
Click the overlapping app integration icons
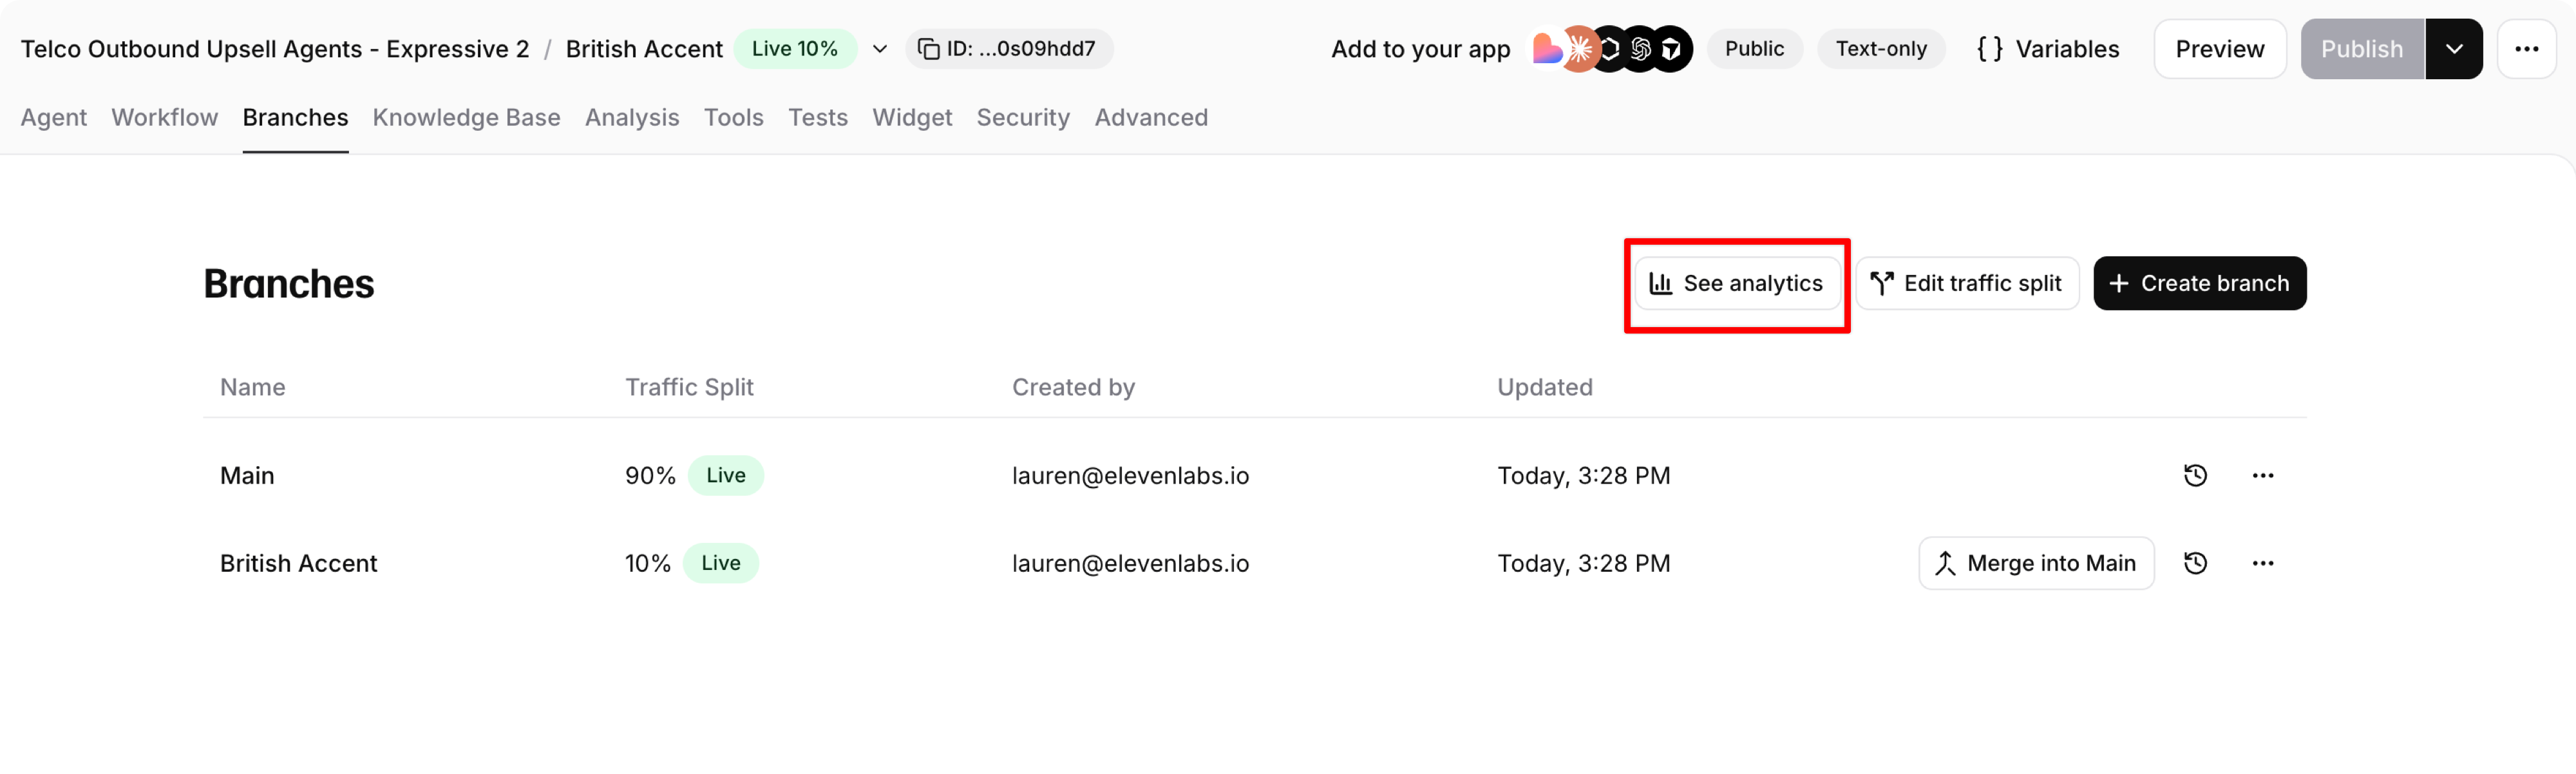tap(1611, 49)
